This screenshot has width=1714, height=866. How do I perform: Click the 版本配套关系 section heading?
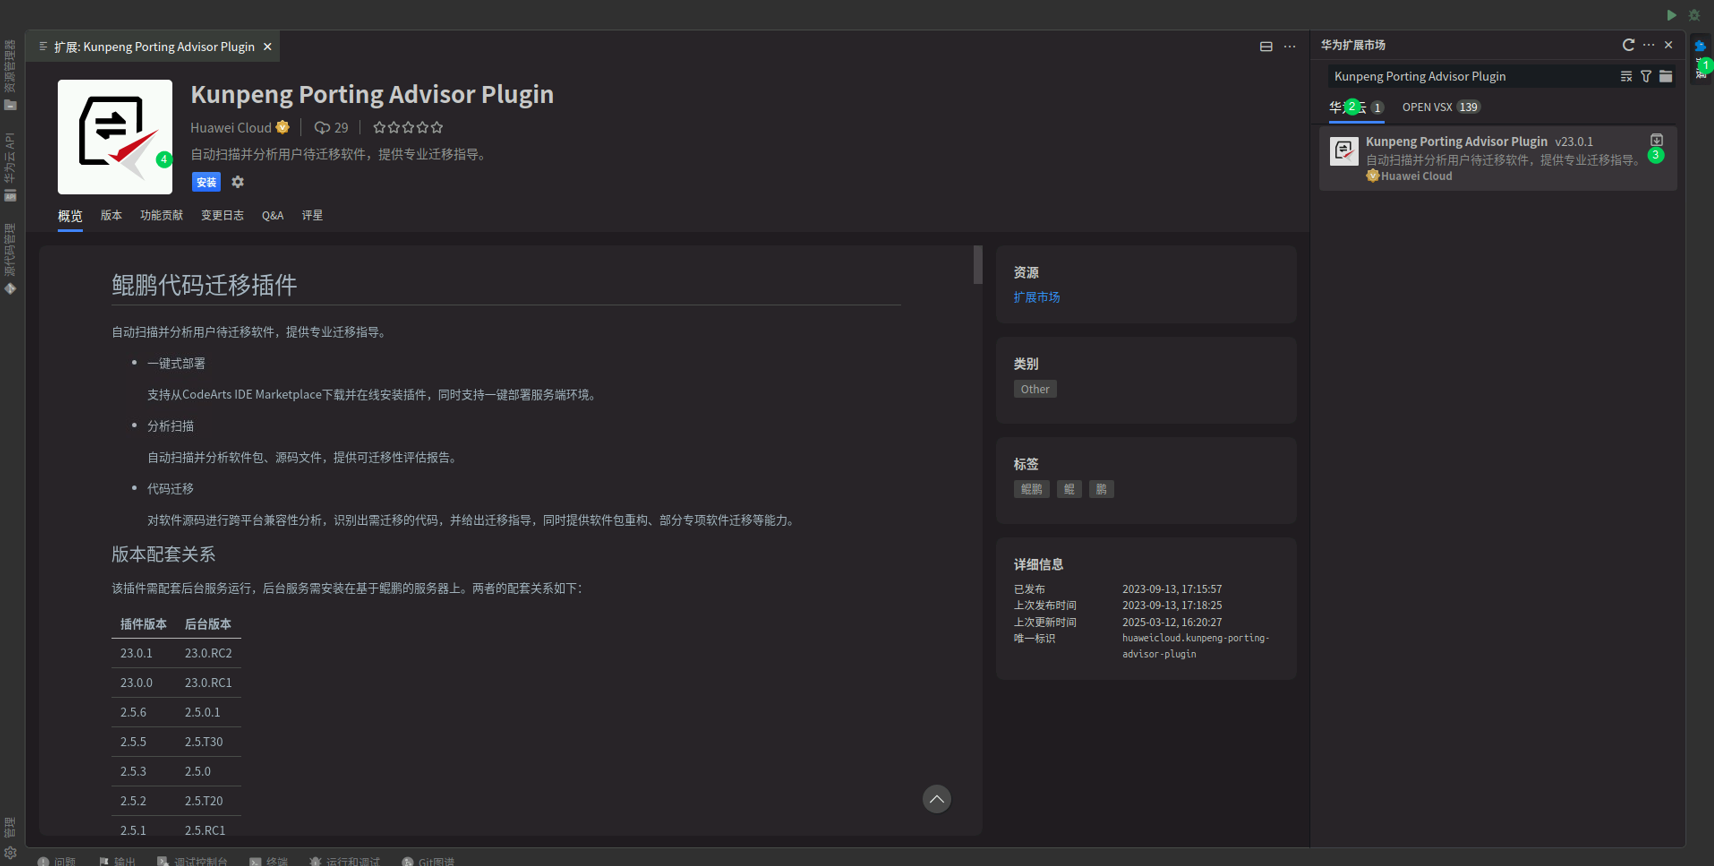[x=163, y=555]
